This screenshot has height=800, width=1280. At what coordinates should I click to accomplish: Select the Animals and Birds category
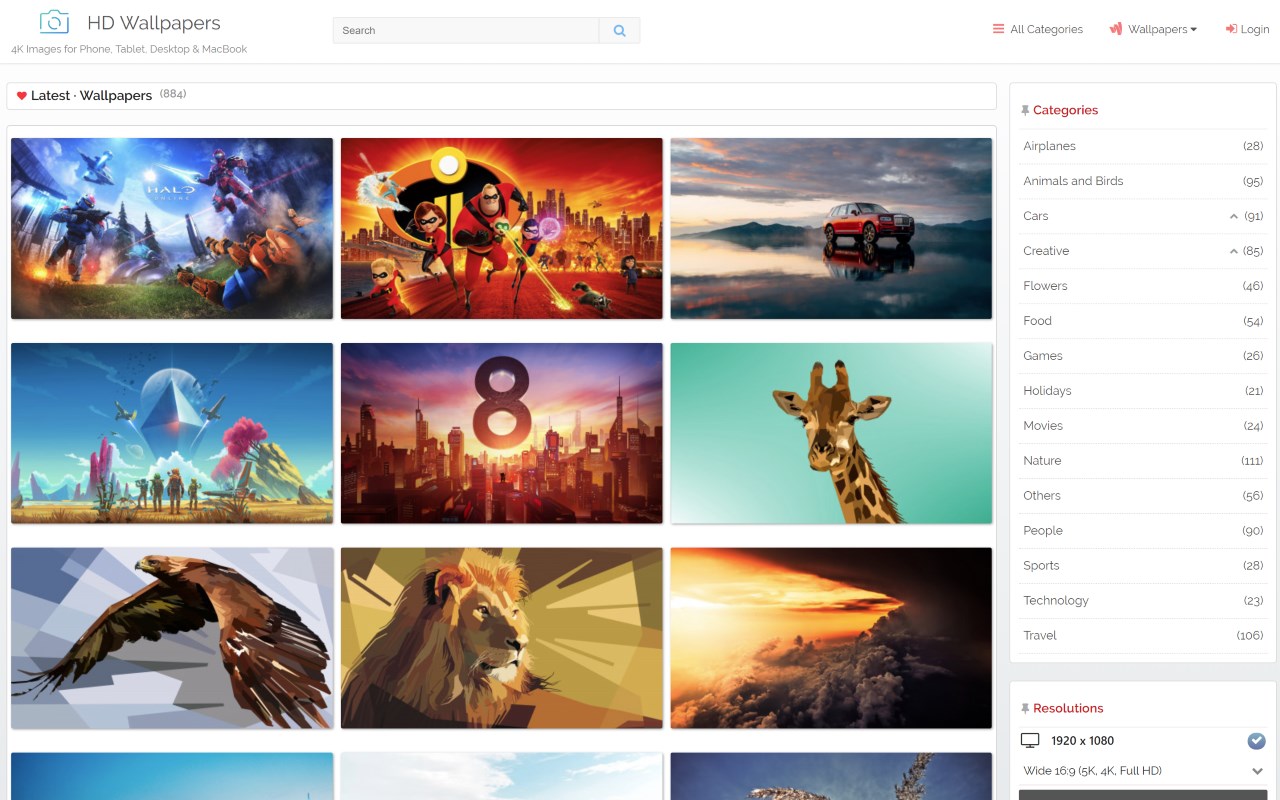coord(1073,181)
